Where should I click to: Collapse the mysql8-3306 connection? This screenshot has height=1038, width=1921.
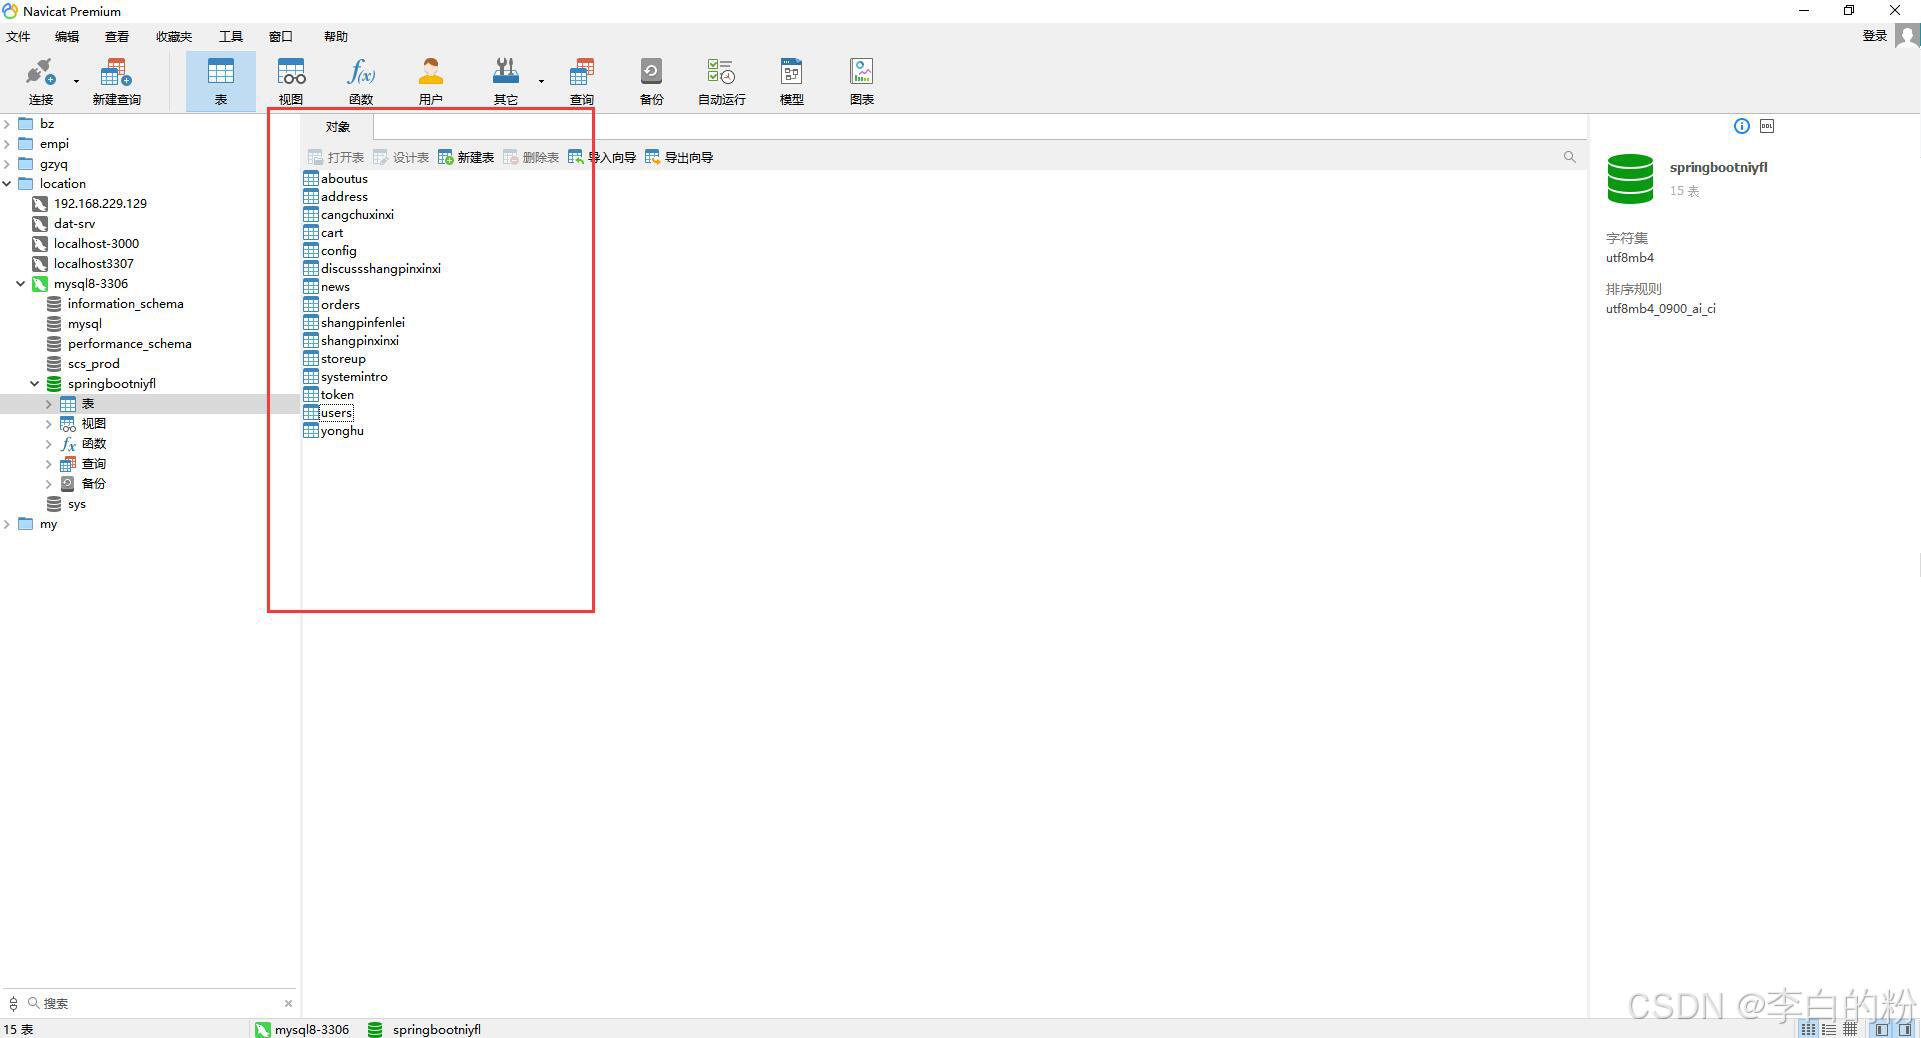pyautogui.click(x=20, y=284)
